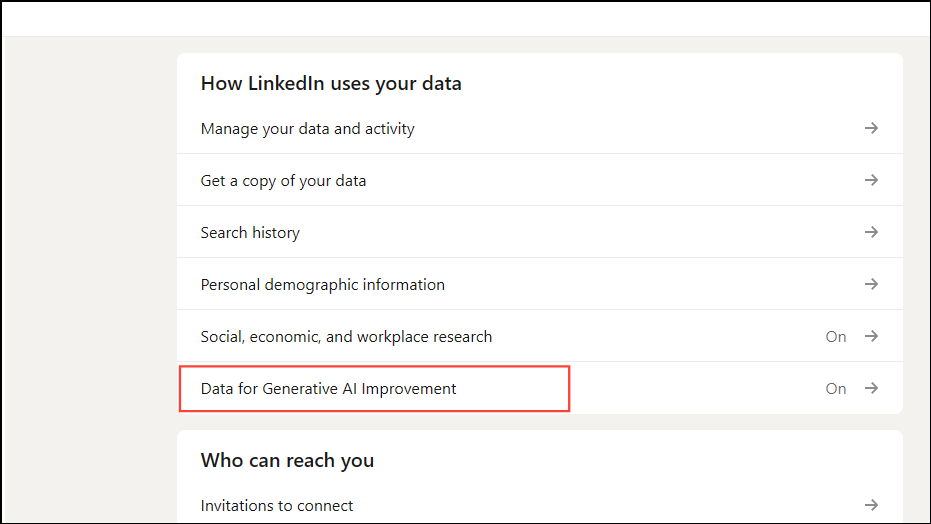Viewport: 931px width, 524px height.
Task: Open the Search history setting
Action: (x=250, y=233)
